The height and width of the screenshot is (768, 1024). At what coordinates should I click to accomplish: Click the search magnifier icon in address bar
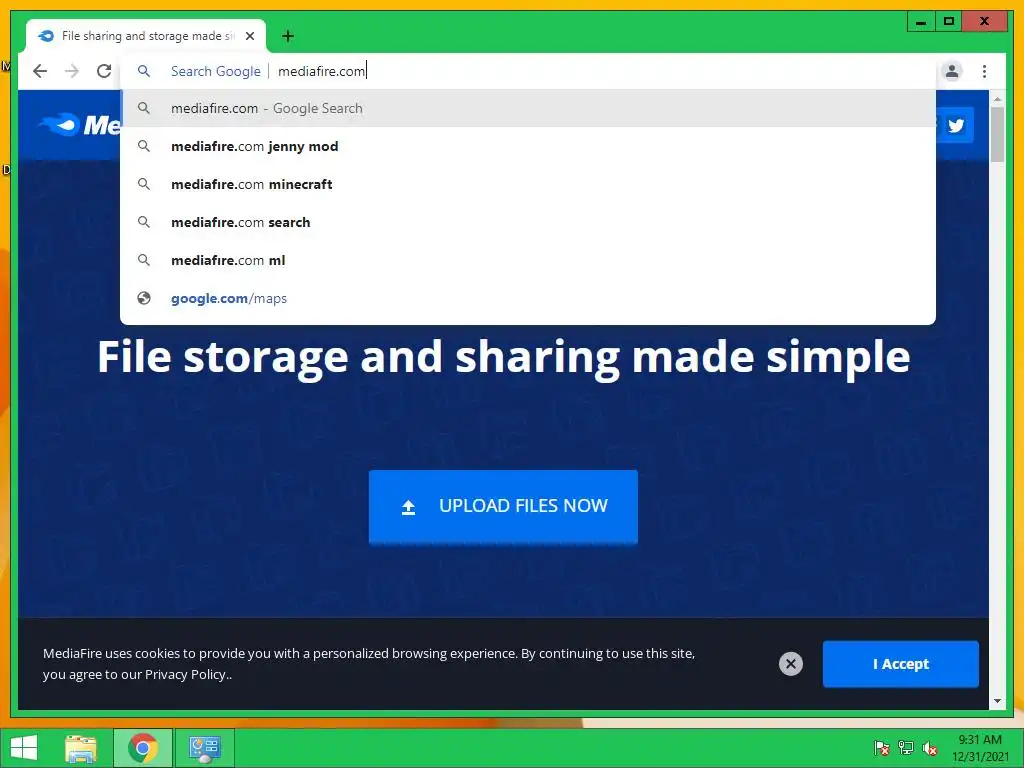[x=144, y=71]
